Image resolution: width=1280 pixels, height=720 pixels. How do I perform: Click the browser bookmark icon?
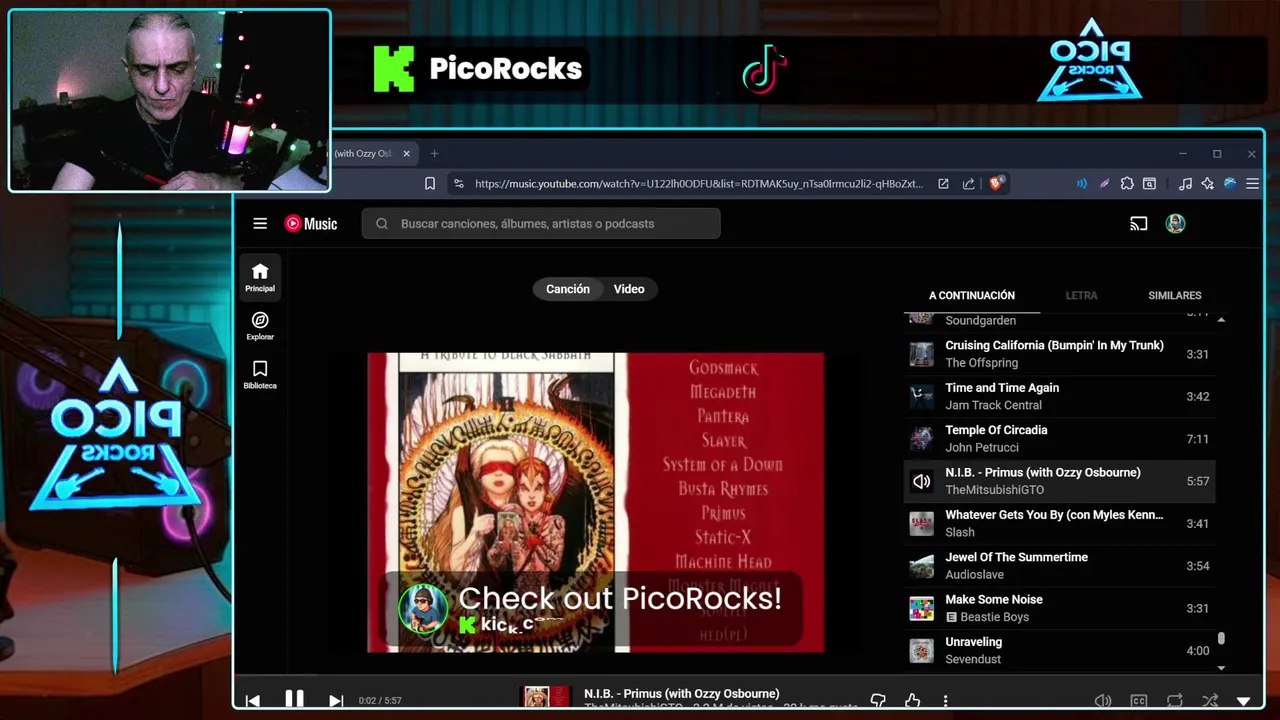(x=430, y=184)
